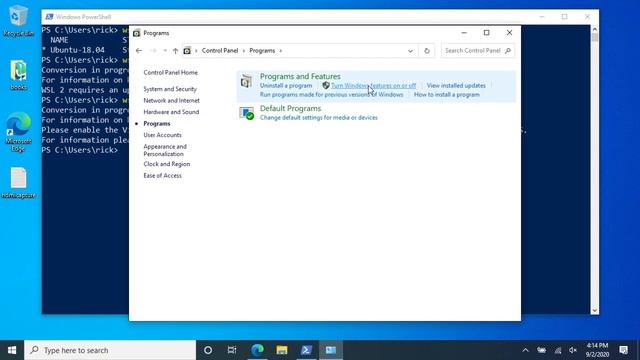This screenshot has height=360, width=640.
Task: Click the Programs and Features icon
Action: pos(246,81)
